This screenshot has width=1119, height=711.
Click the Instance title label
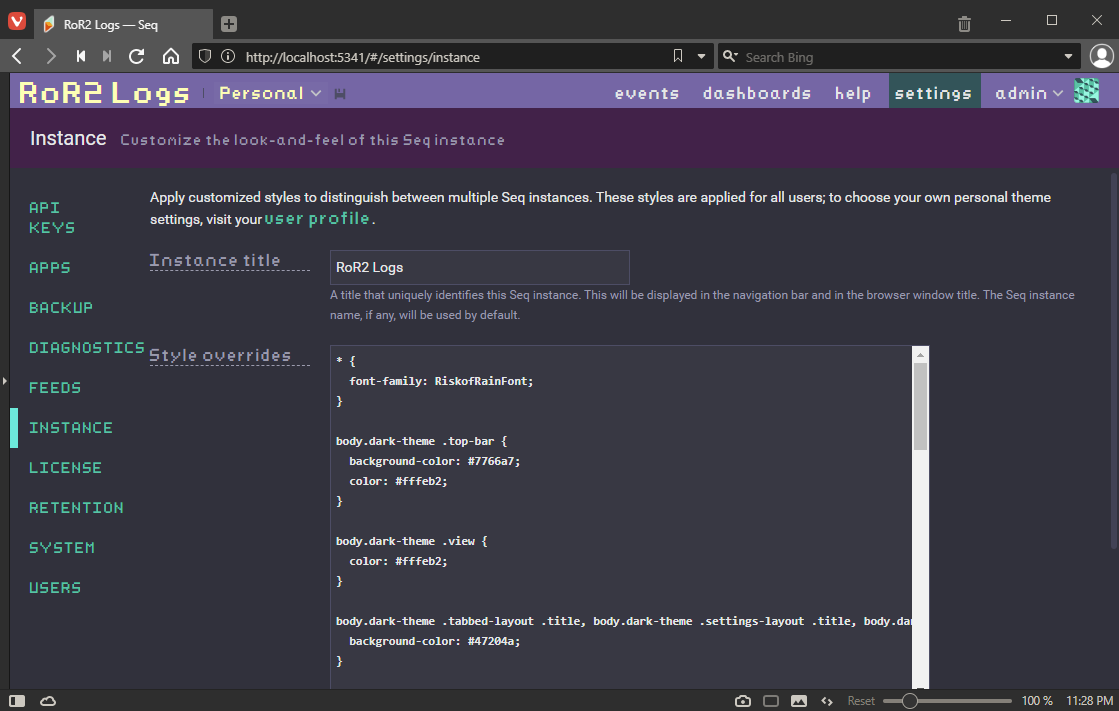click(215, 261)
